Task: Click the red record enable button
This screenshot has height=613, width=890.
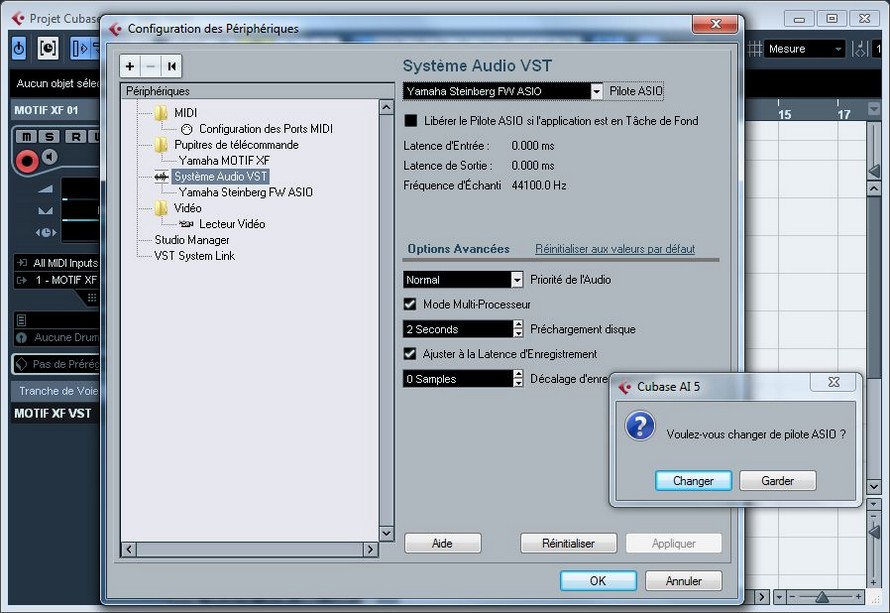Action: 27,158
